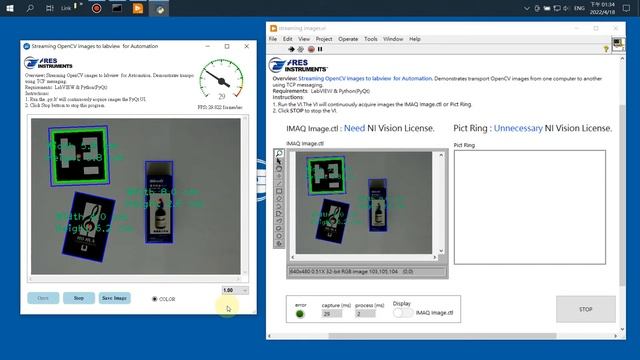Click the STOP button in LabVIEW panel
Viewport: 640px width, 360px height.
point(586,309)
